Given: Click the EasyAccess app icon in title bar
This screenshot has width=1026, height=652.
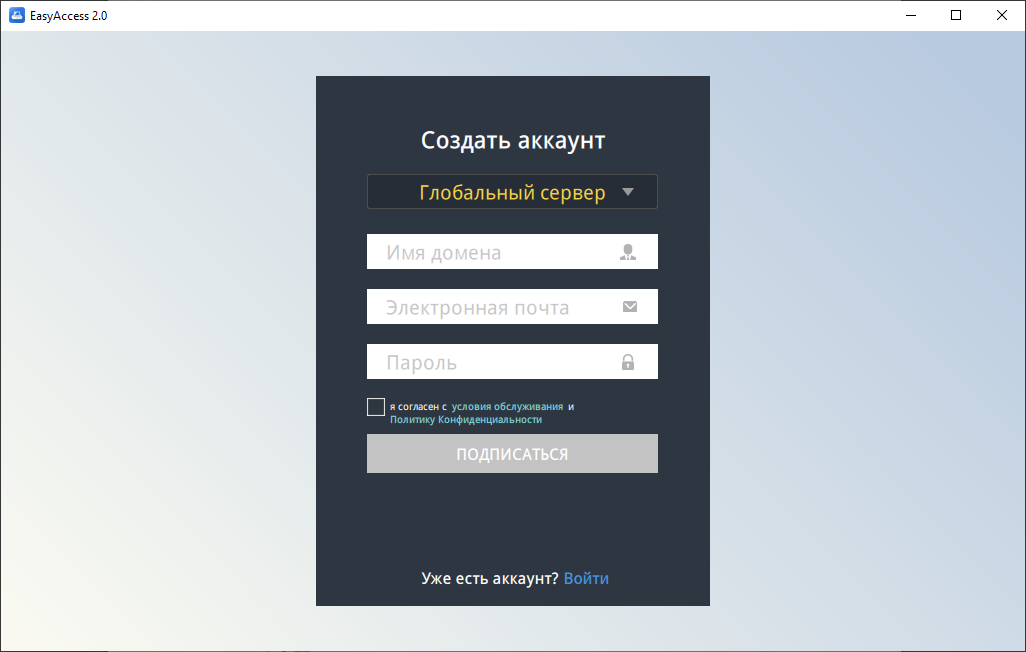Looking at the screenshot, I should click(16, 15).
